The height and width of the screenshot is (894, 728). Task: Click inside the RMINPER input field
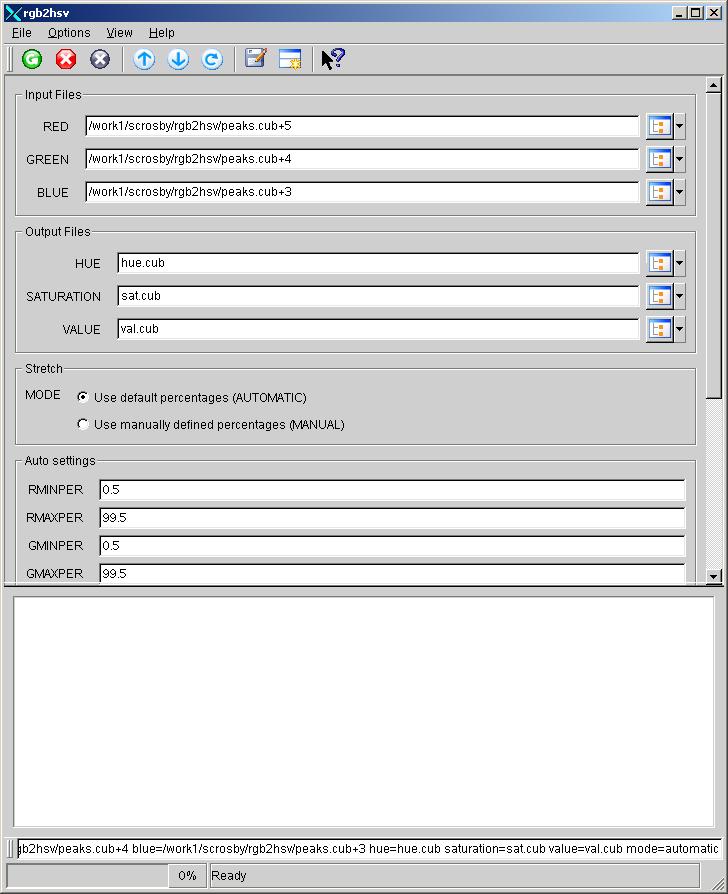coord(392,490)
